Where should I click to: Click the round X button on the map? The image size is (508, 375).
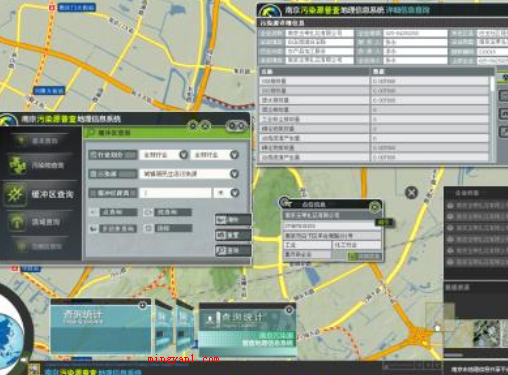click(412, 193)
